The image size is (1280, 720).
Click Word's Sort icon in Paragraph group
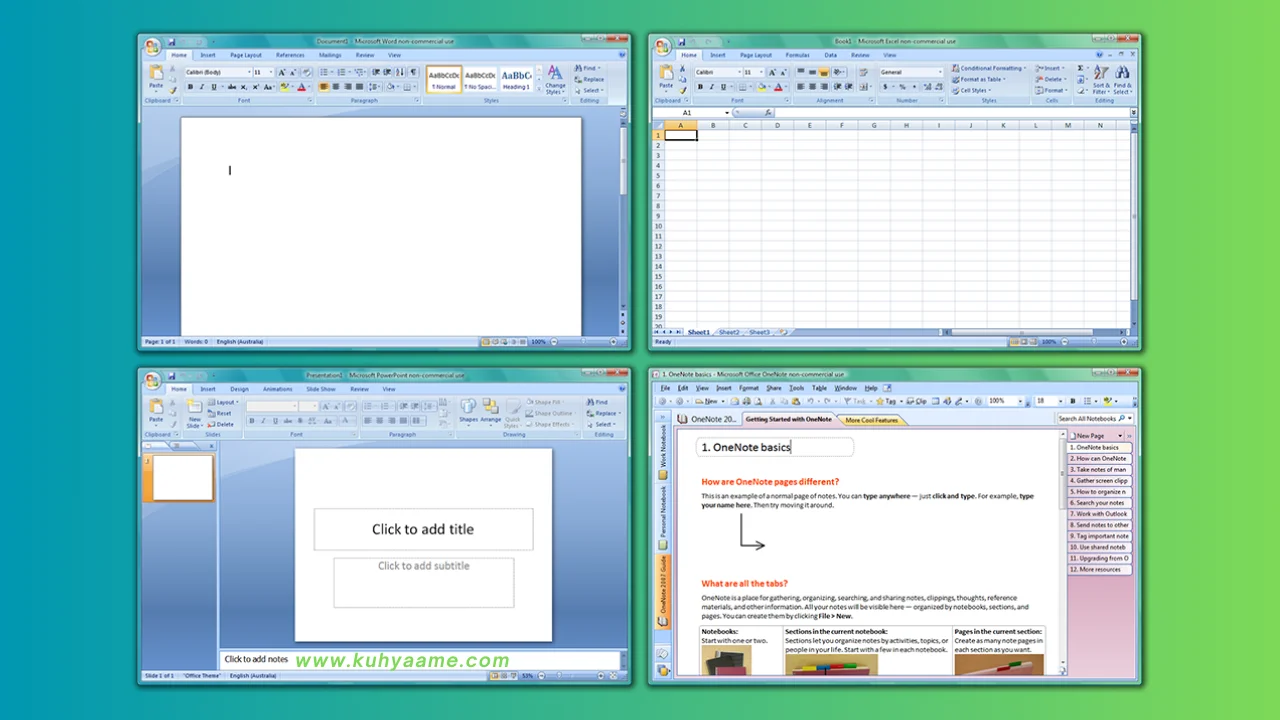400,72
